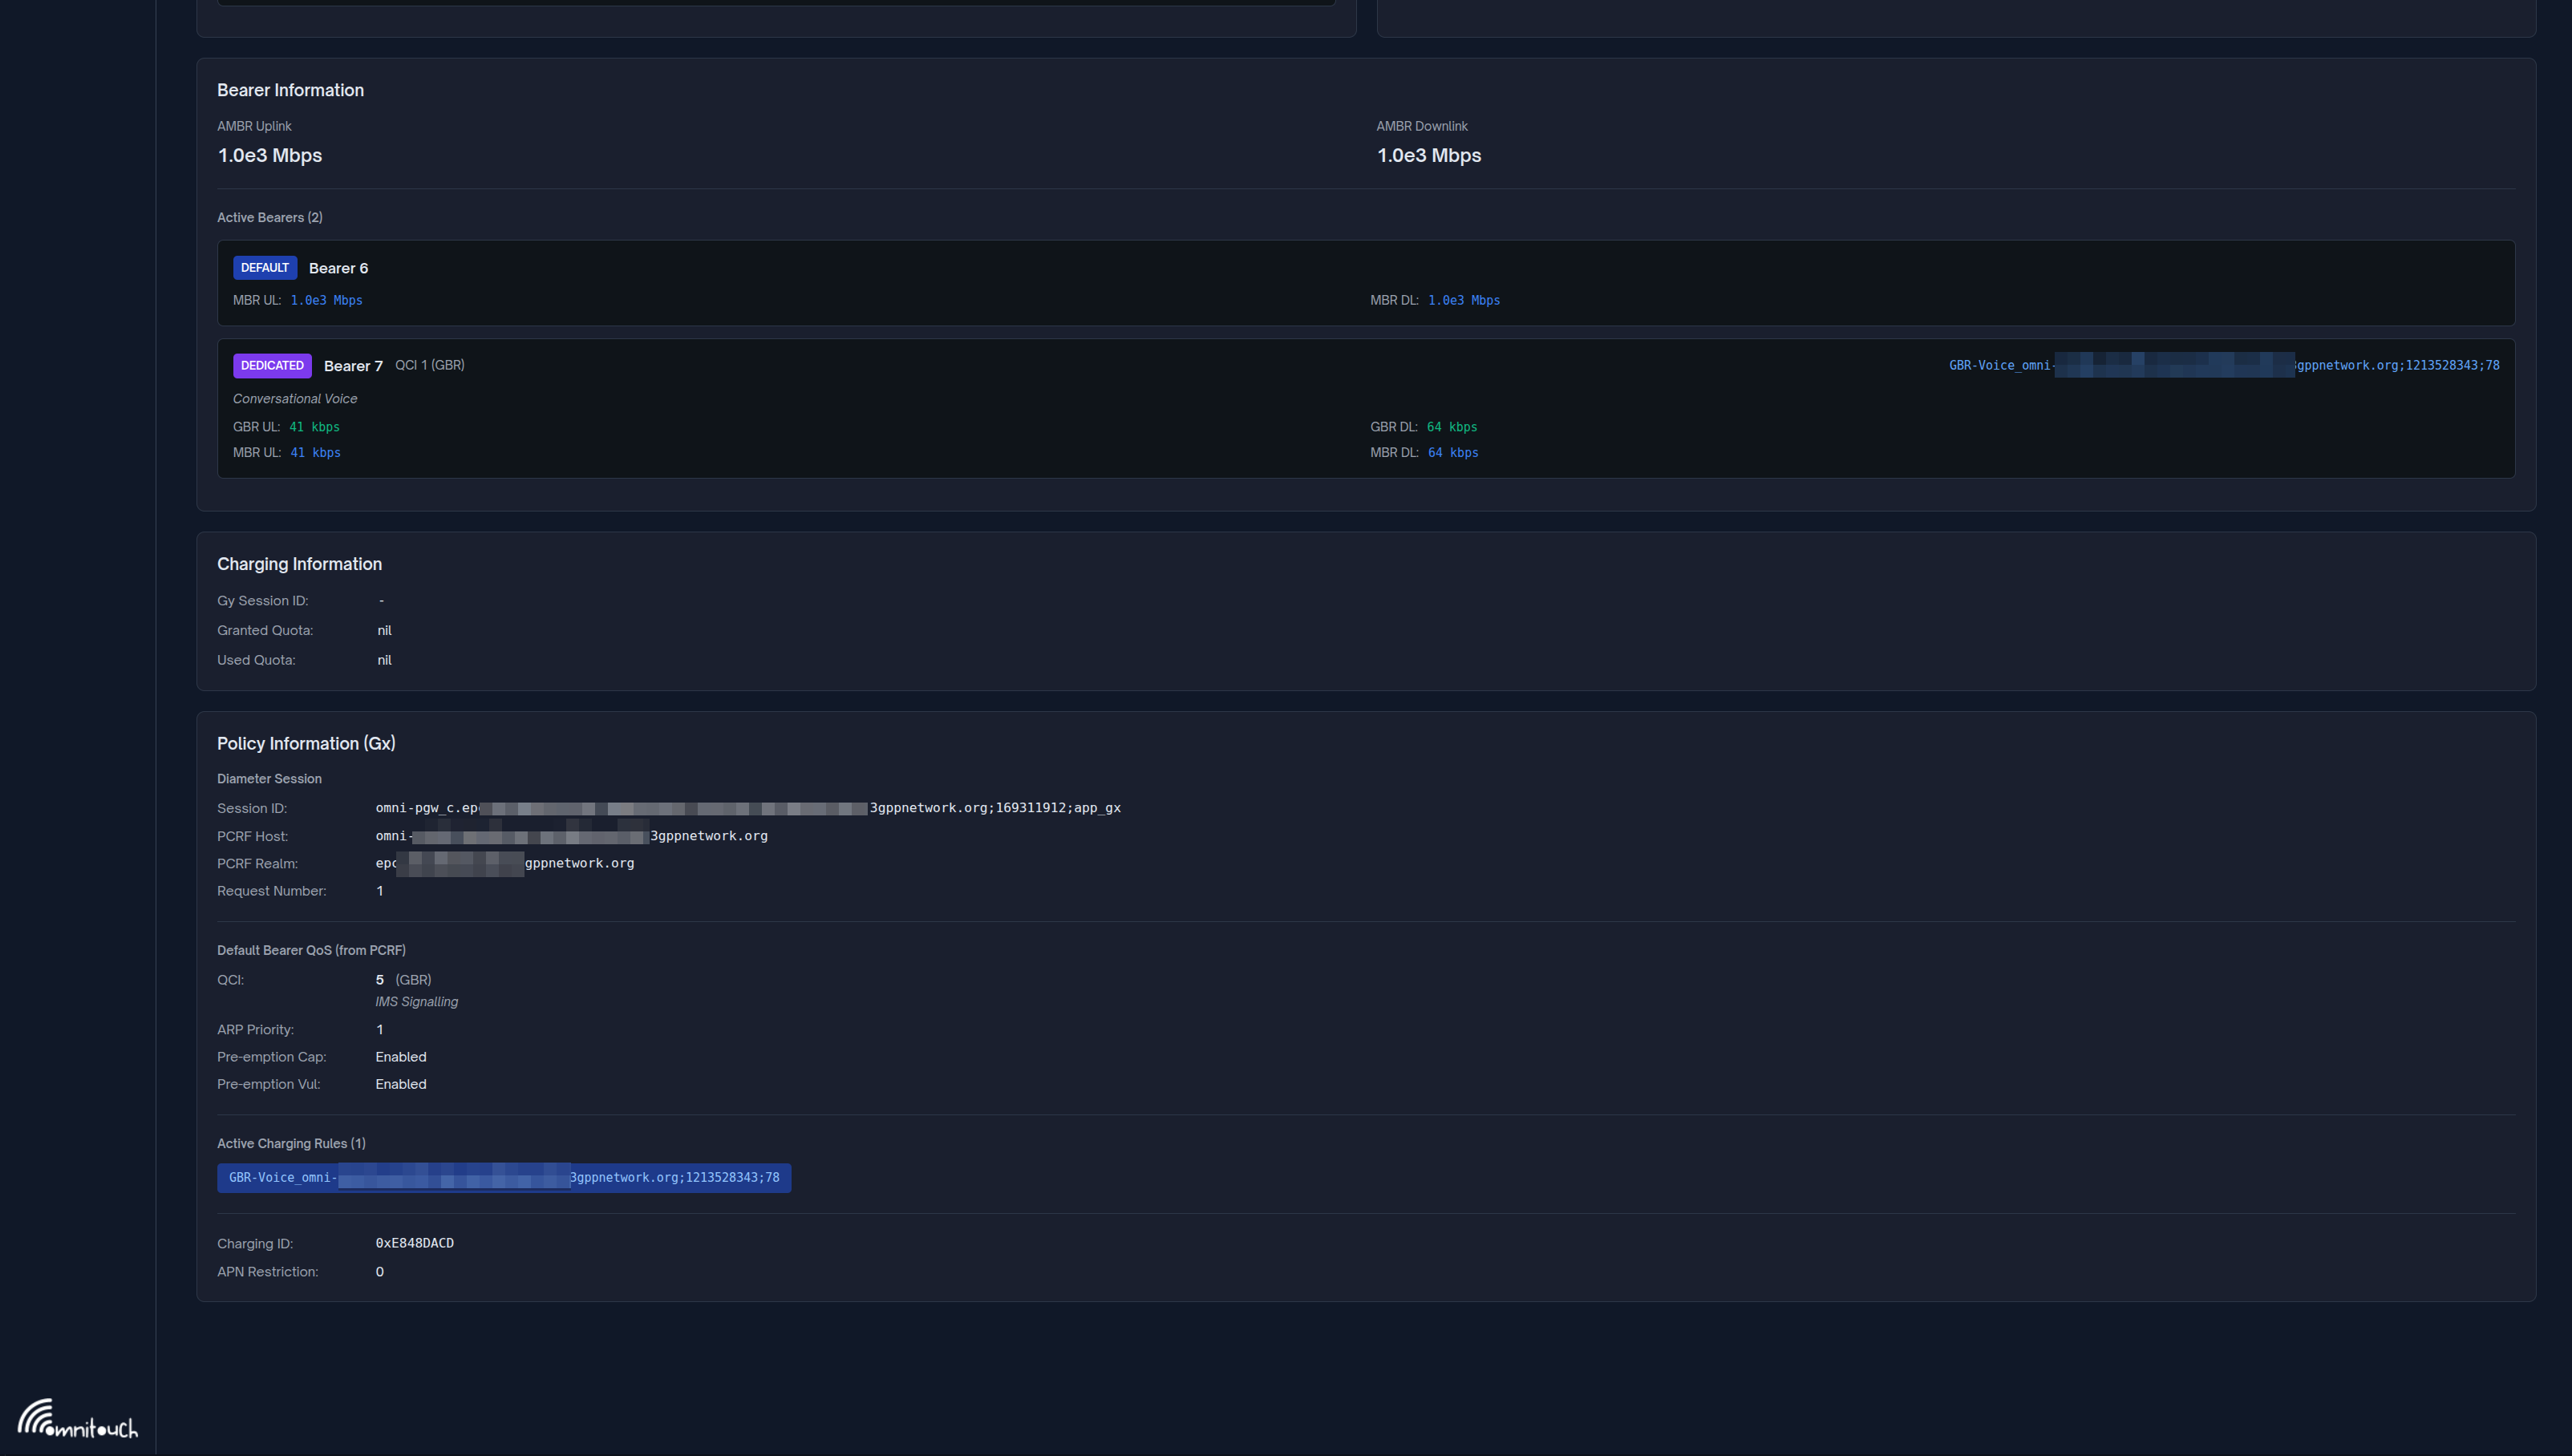Click the QCI 1 (GBR) label
Screen dimensions: 2572x1456
point(429,366)
